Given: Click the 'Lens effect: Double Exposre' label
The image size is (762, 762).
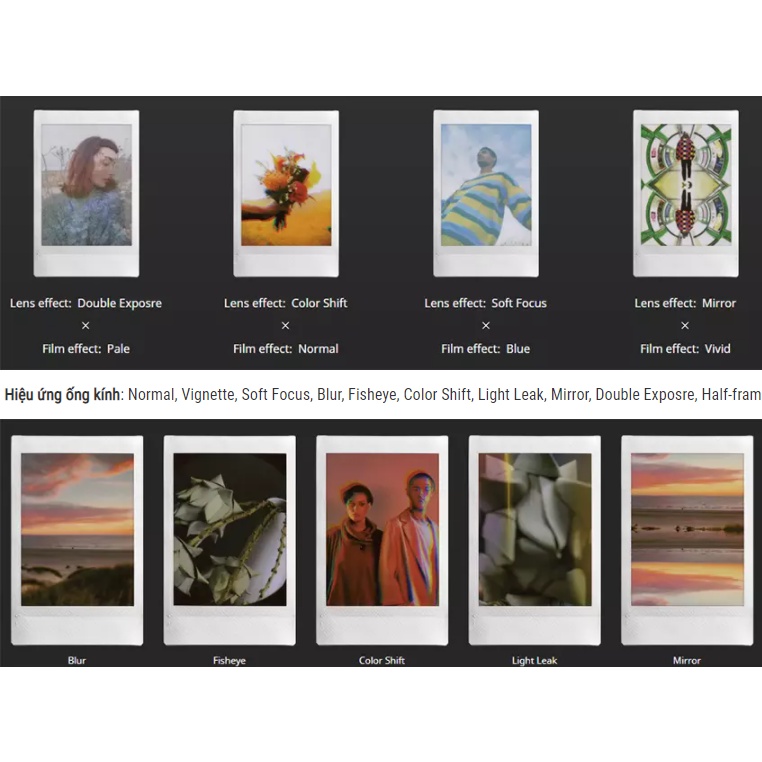Looking at the screenshot, I should pyautogui.click(x=86, y=303).
